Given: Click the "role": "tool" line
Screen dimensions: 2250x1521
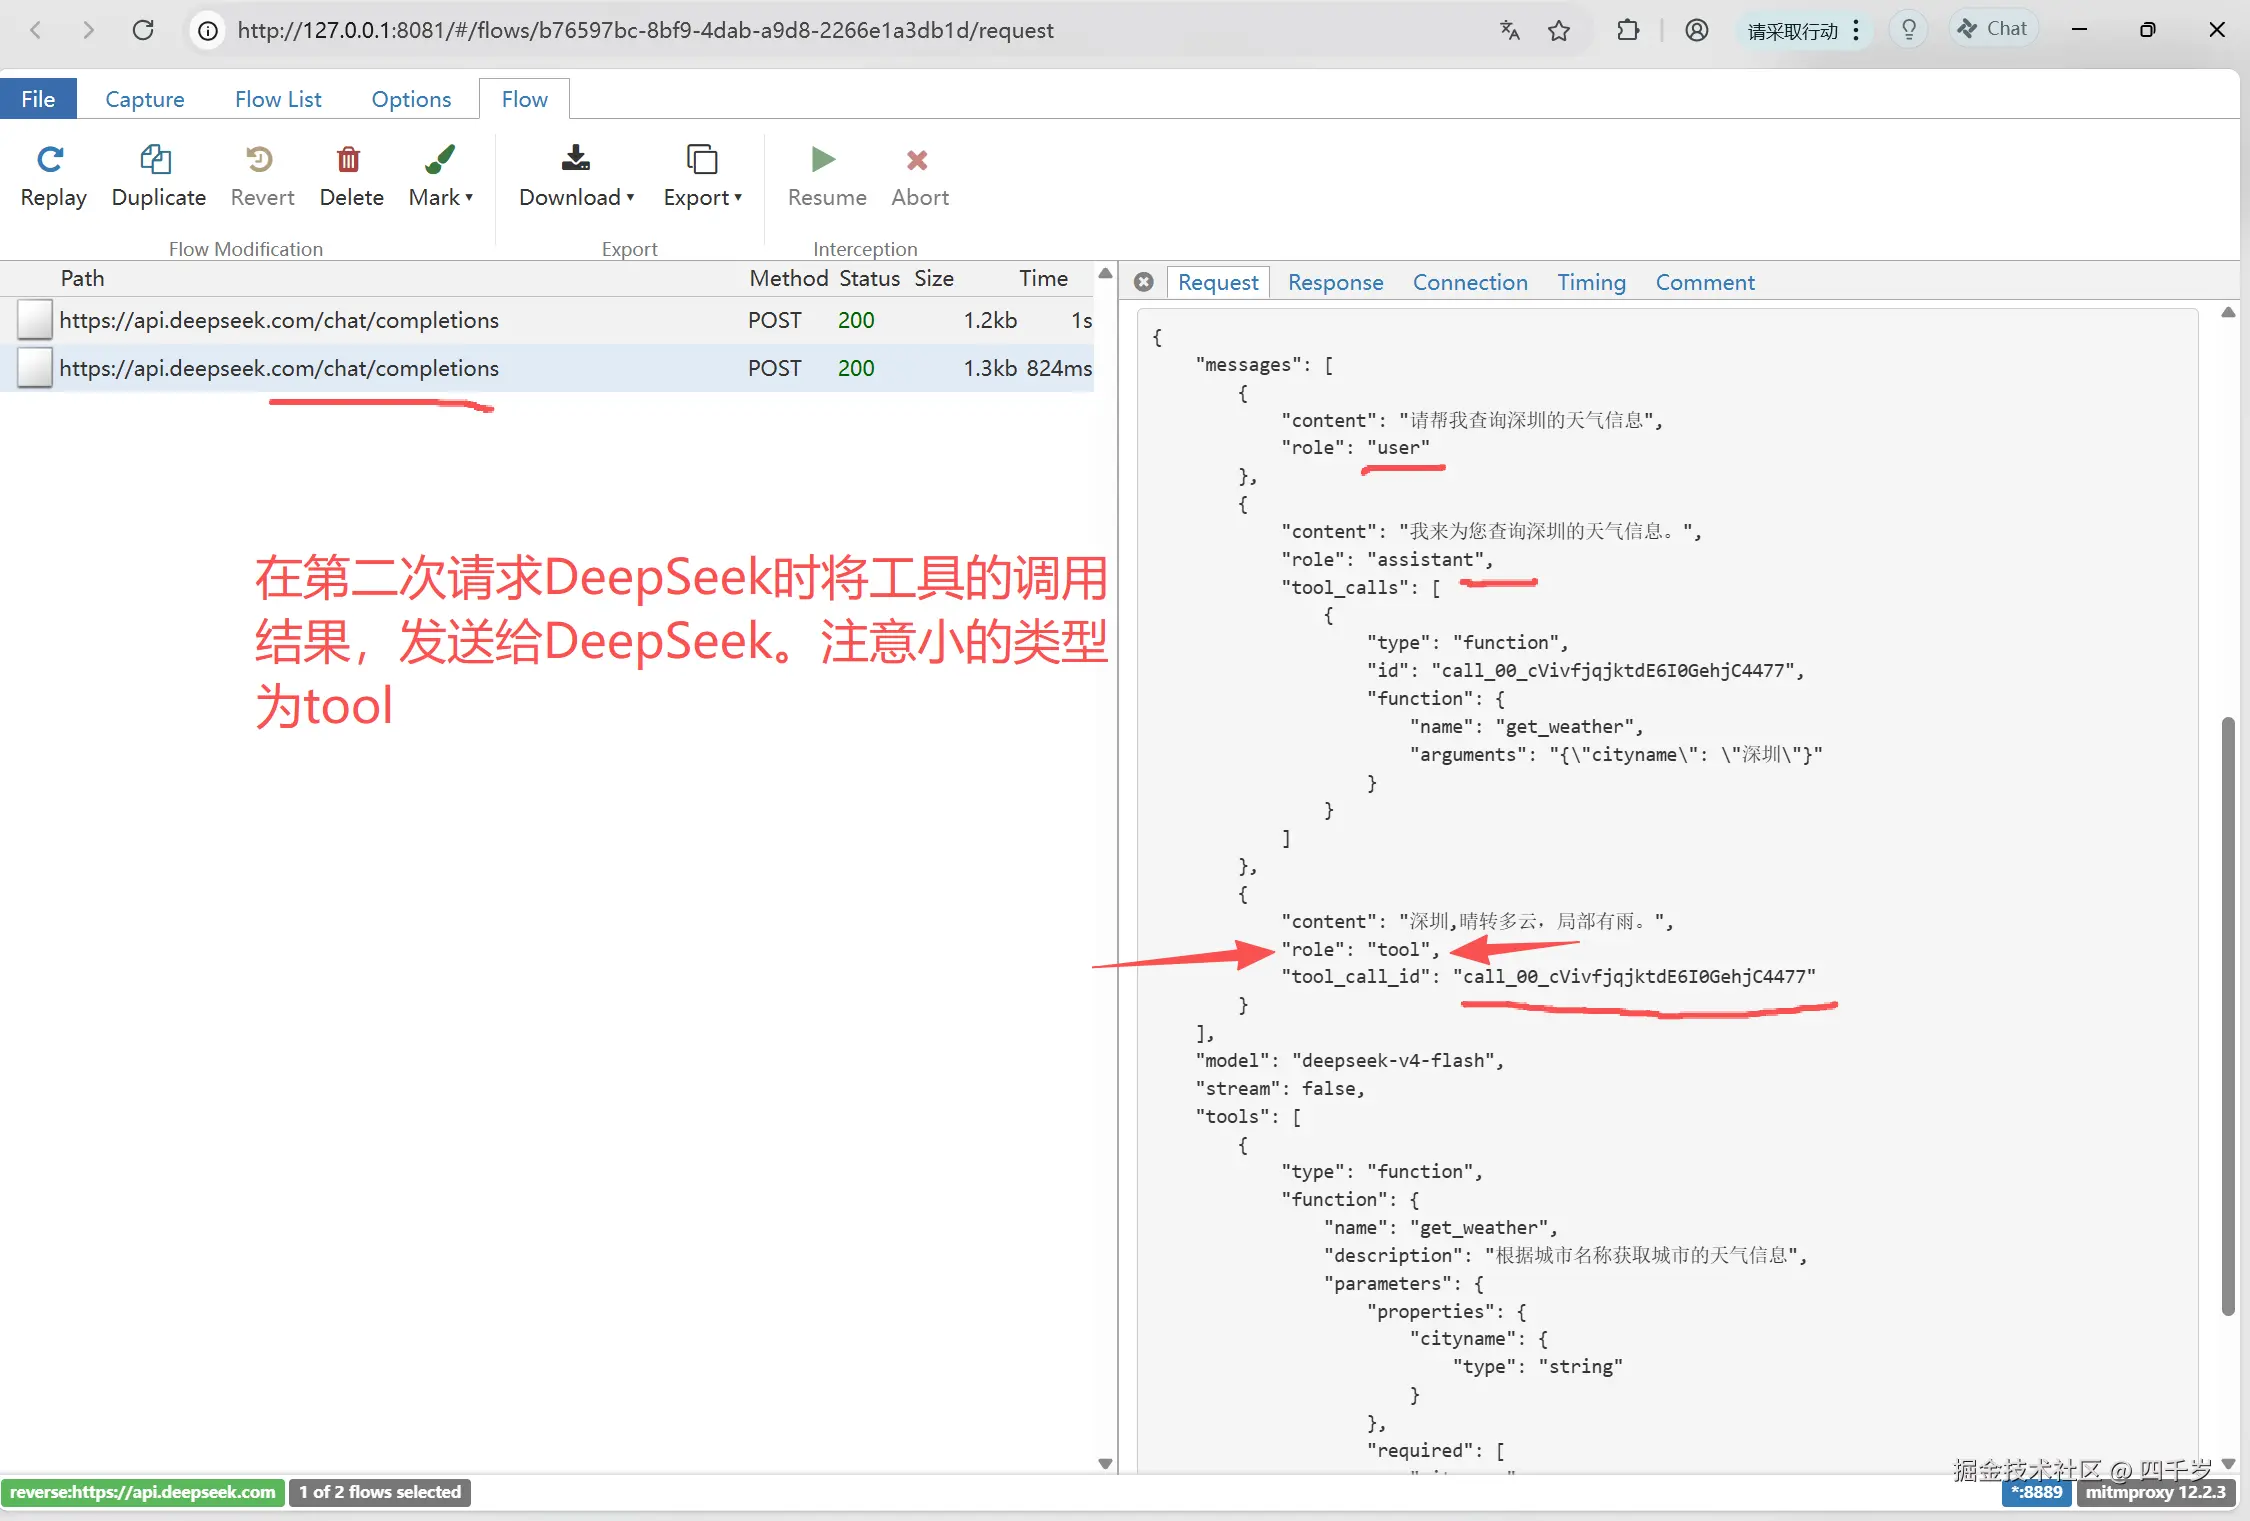Looking at the screenshot, I should pyautogui.click(x=1359, y=949).
